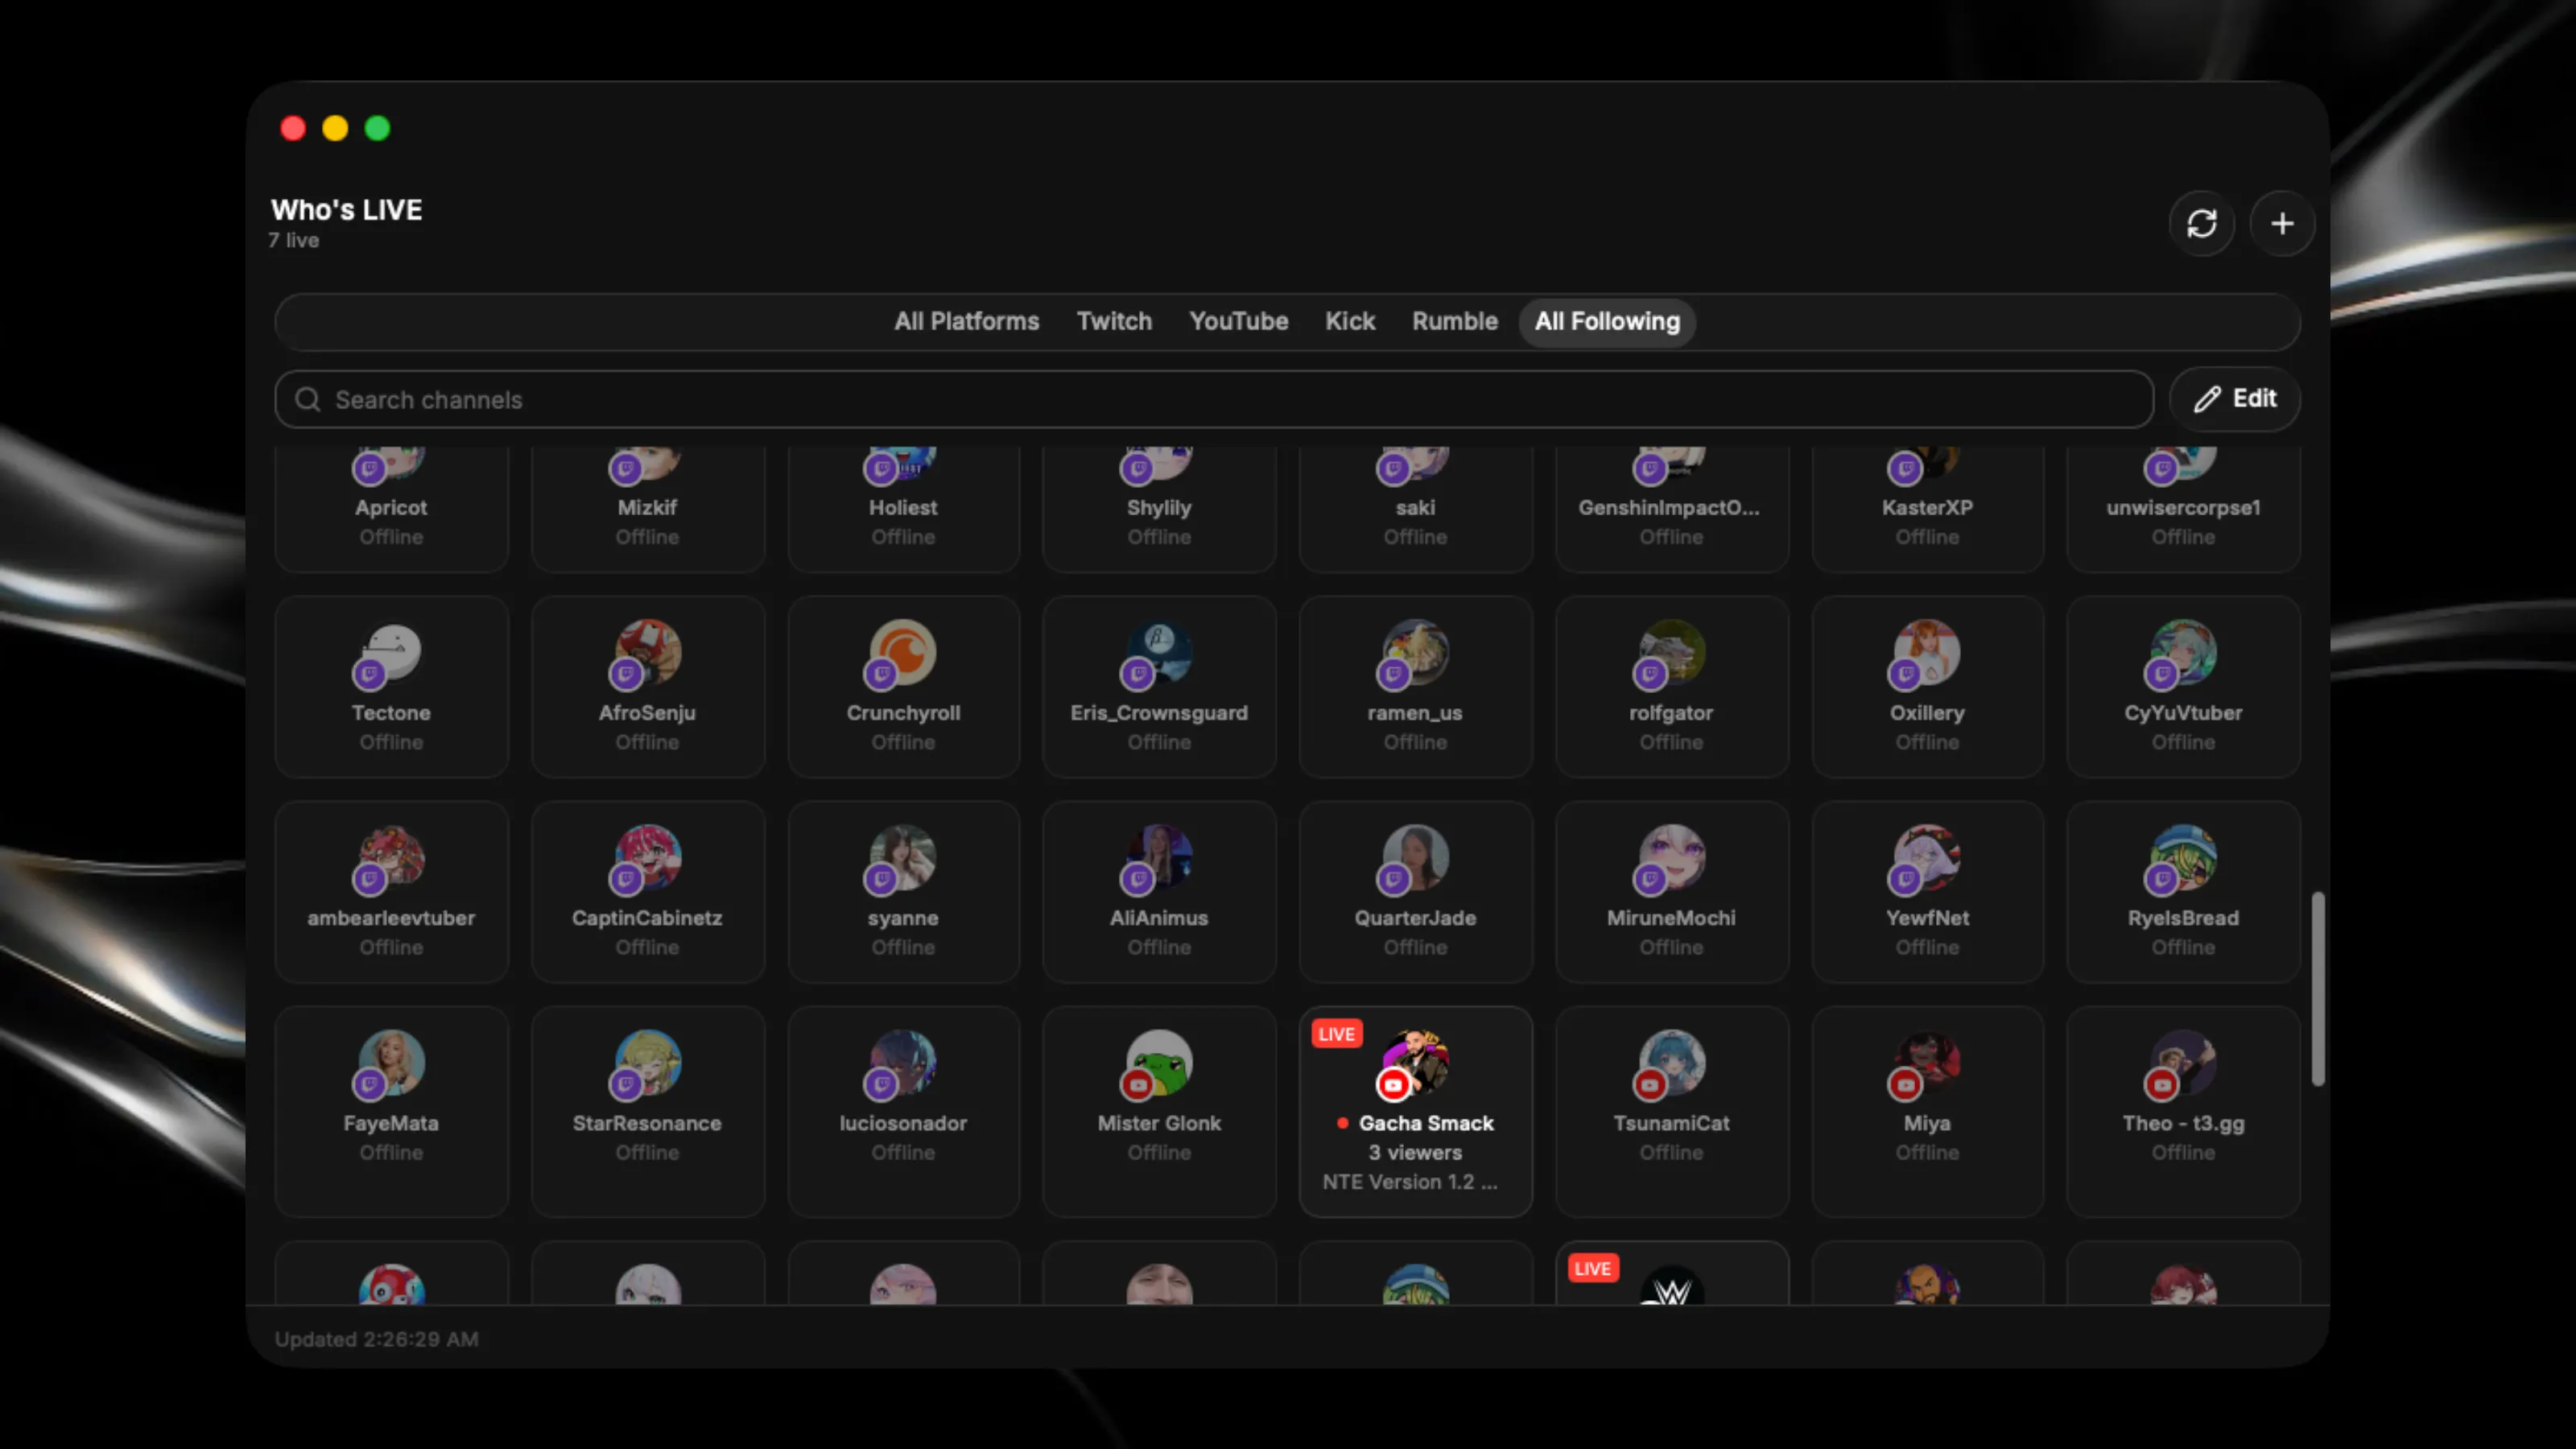Focus the Search channels field
Image resolution: width=2576 pixels, height=1449 pixels.
coord(1214,400)
